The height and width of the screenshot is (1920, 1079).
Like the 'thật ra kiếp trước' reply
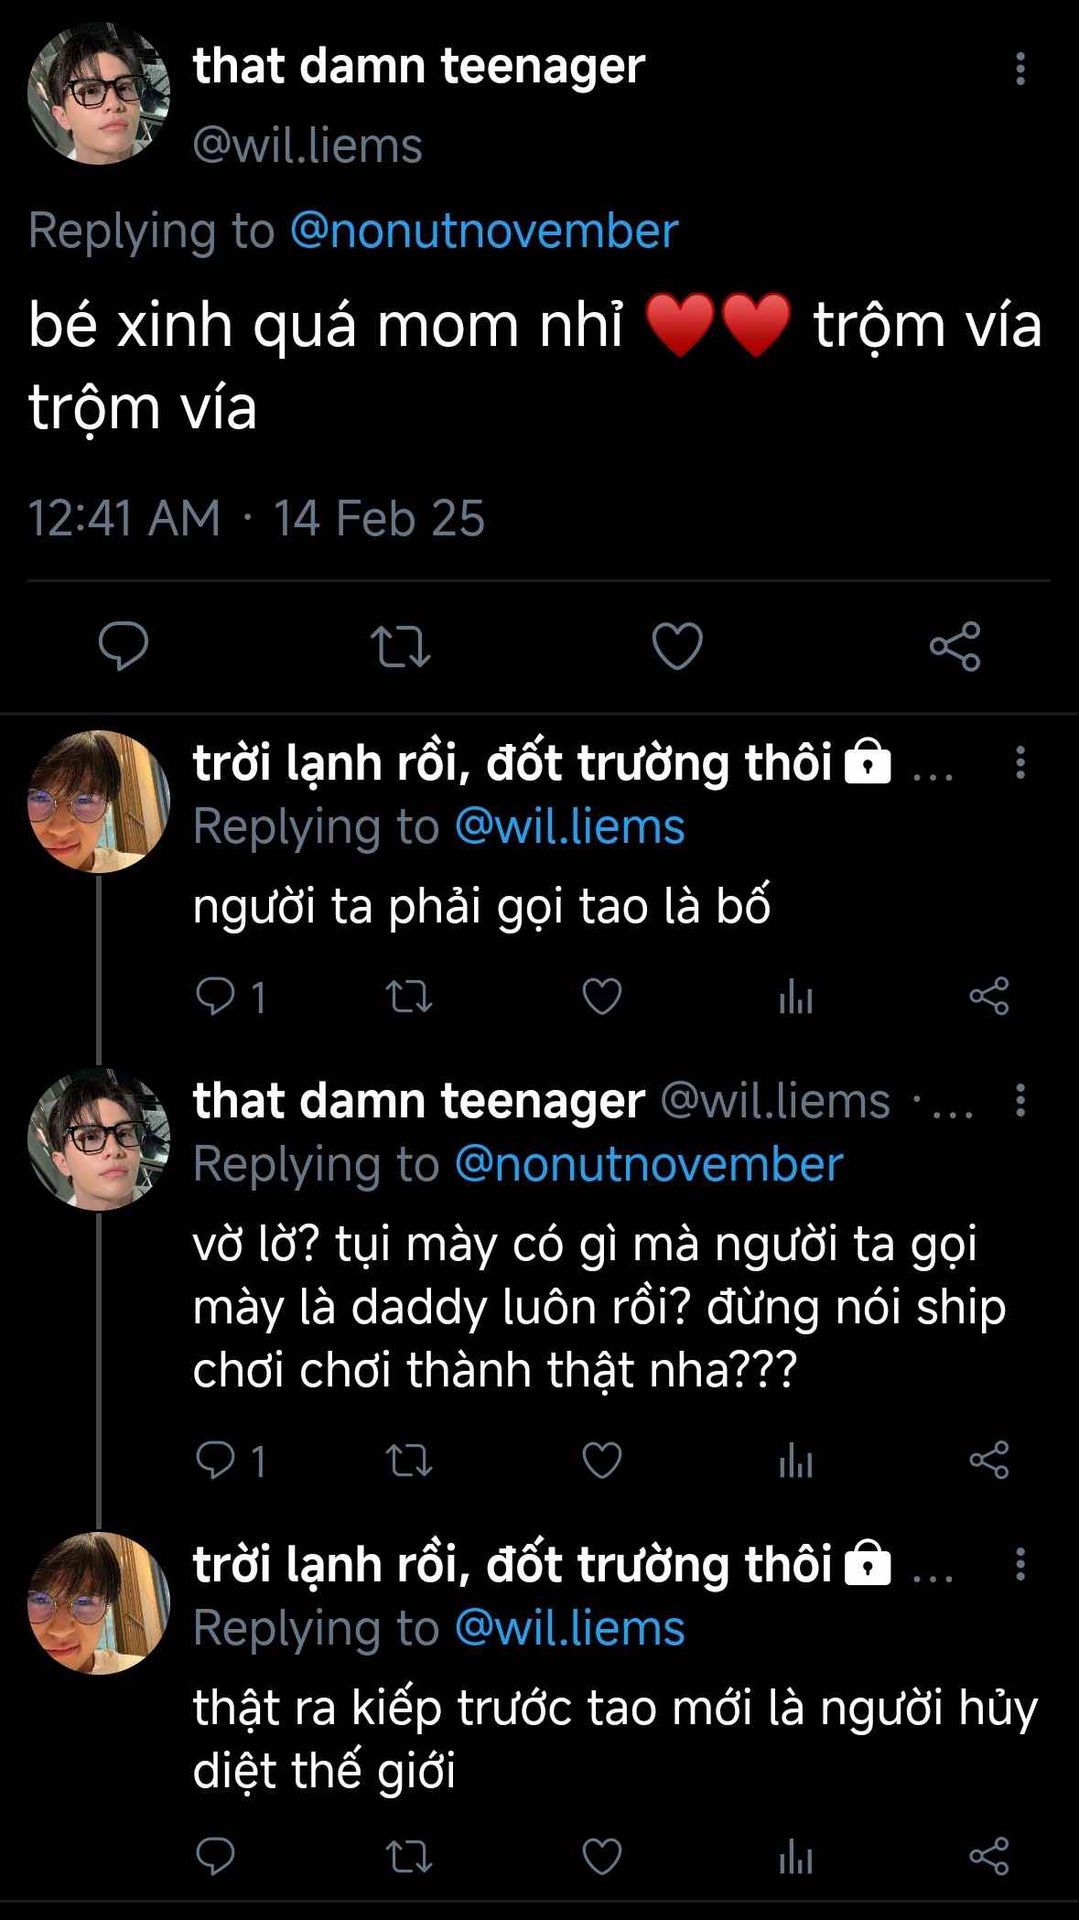(x=602, y=1857)
